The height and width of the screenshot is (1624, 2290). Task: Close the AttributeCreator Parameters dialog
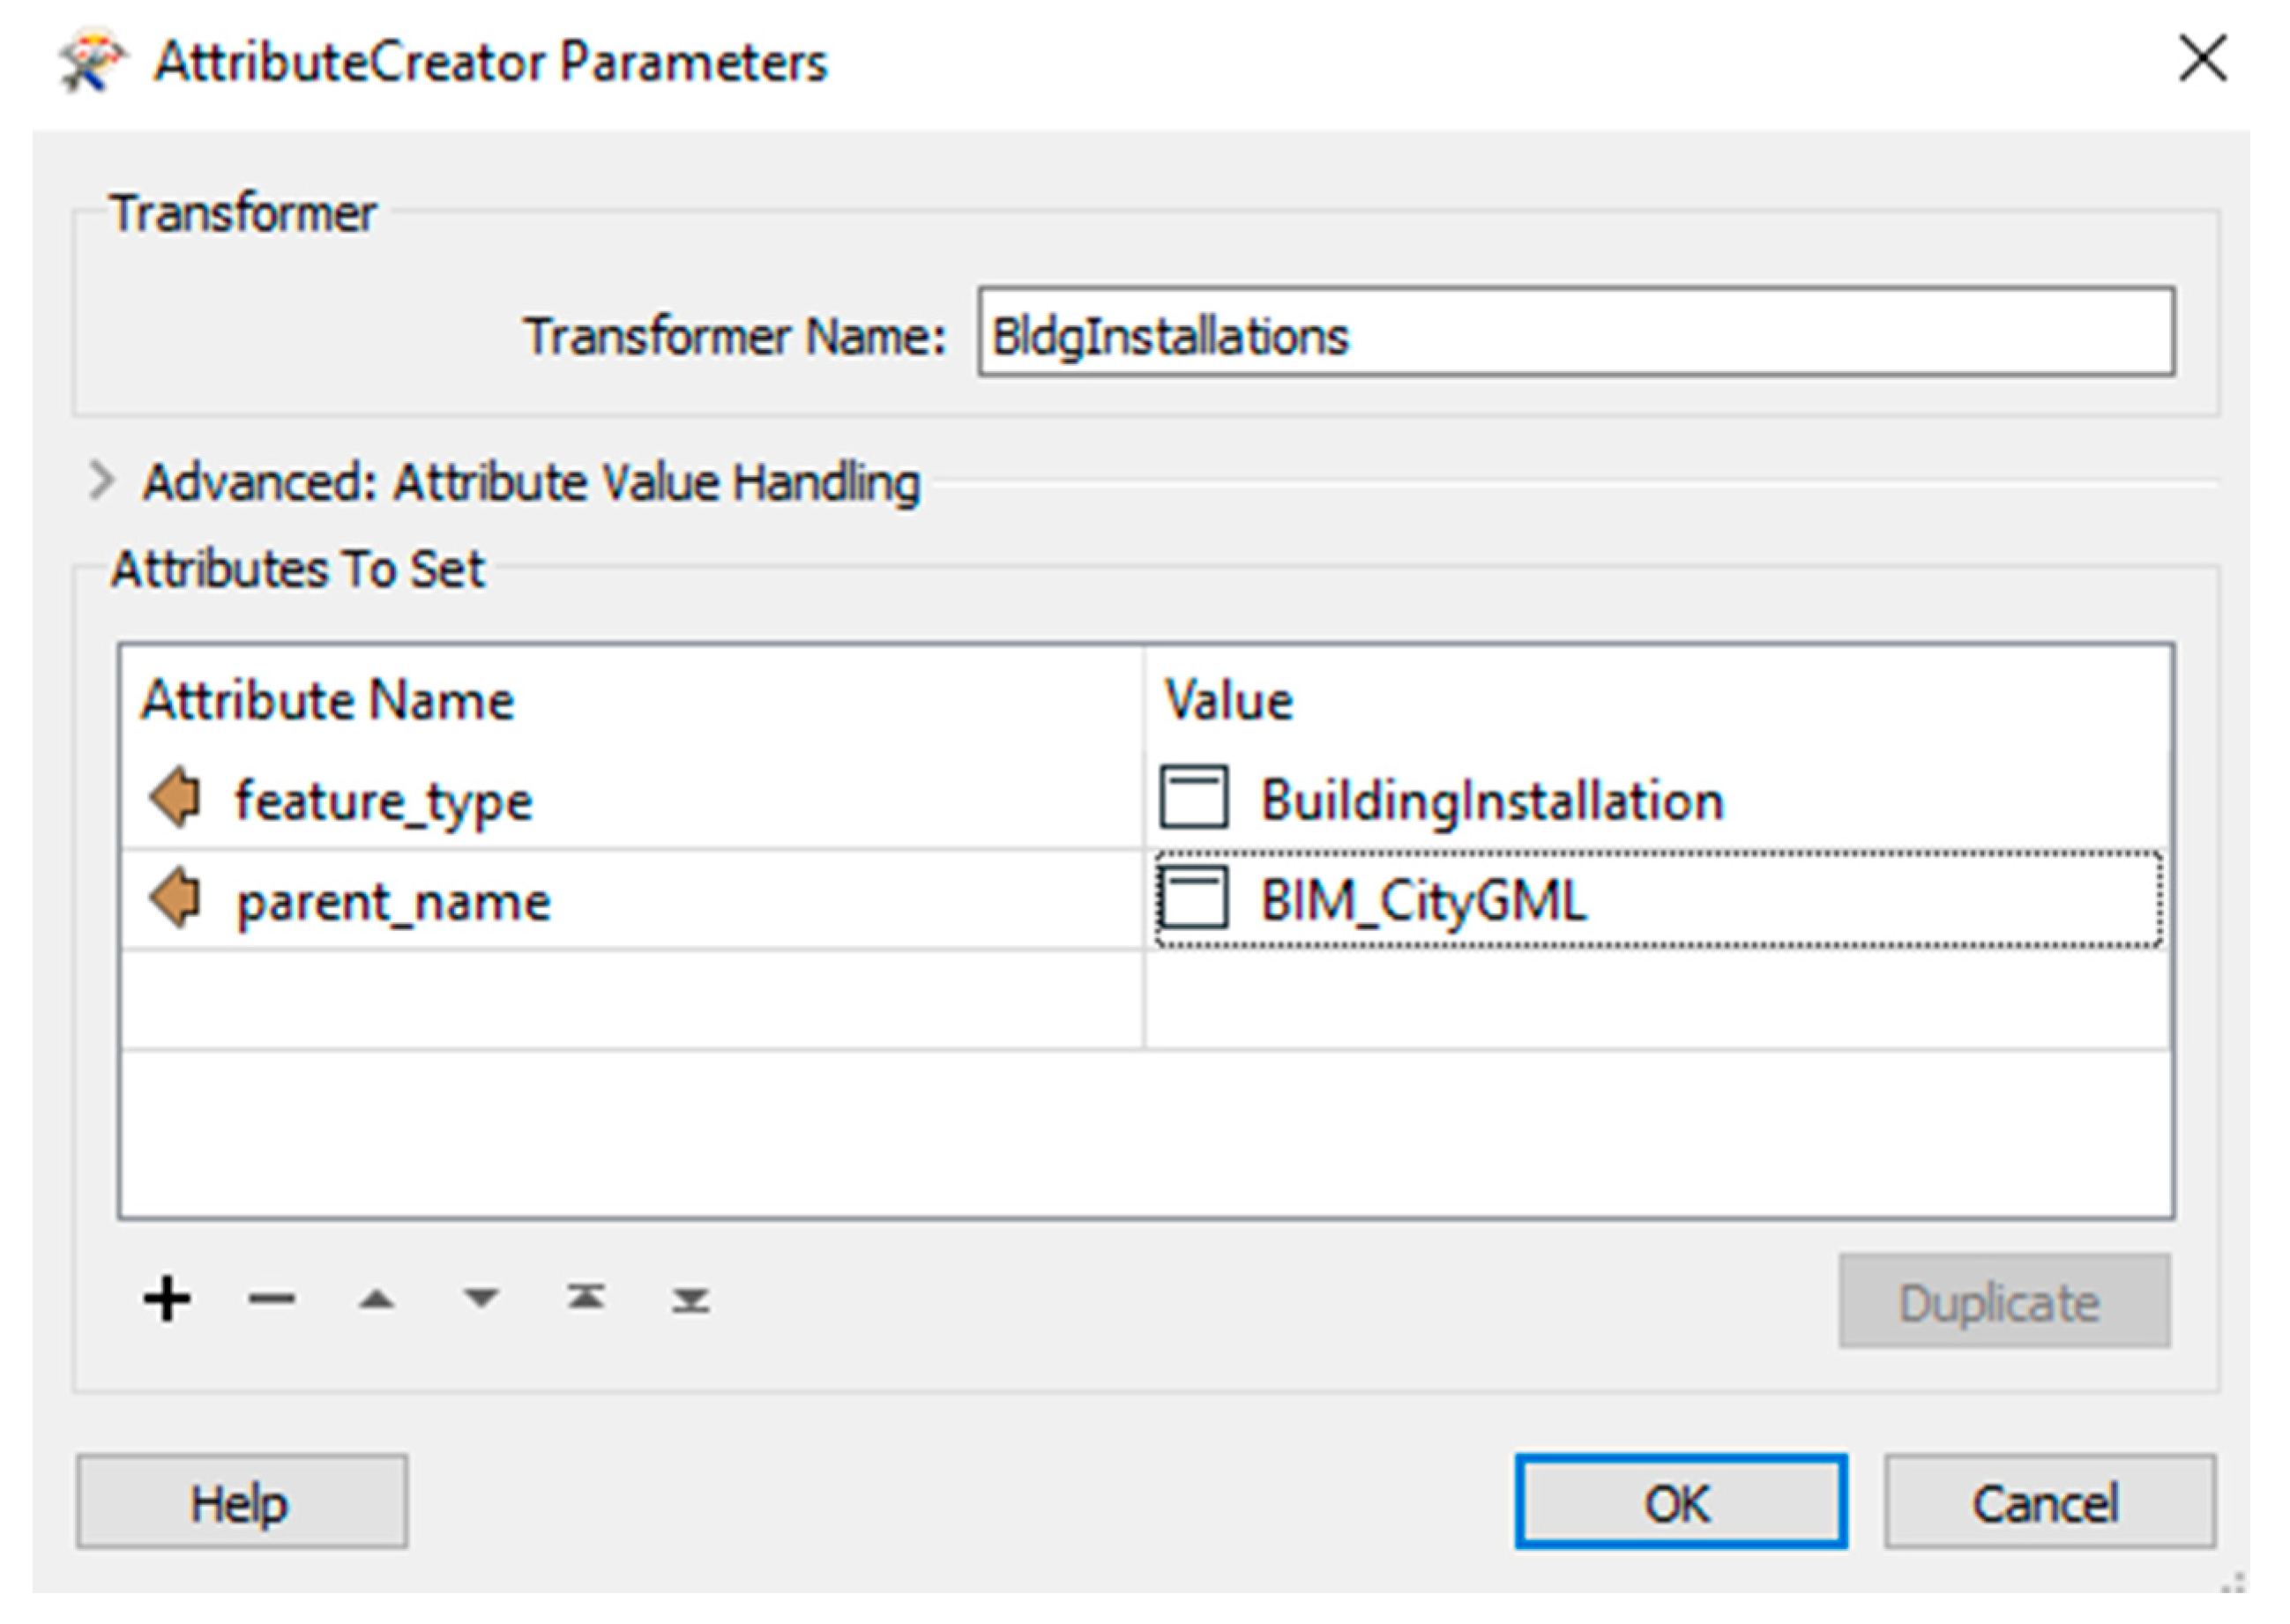2202,59
